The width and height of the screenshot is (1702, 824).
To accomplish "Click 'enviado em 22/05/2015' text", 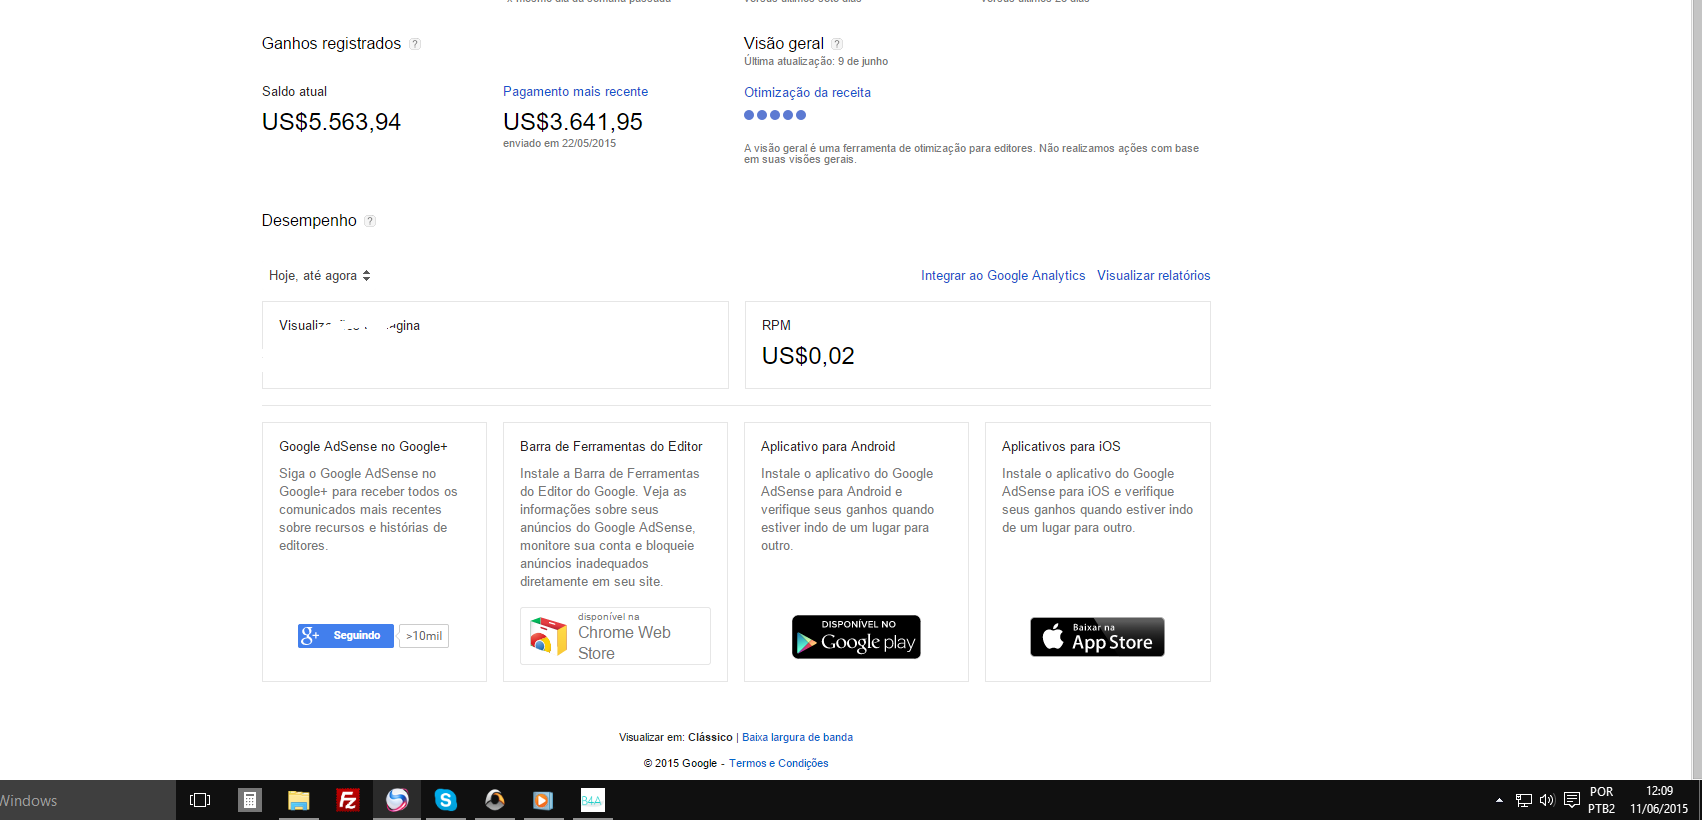I will tap(559, 144).
